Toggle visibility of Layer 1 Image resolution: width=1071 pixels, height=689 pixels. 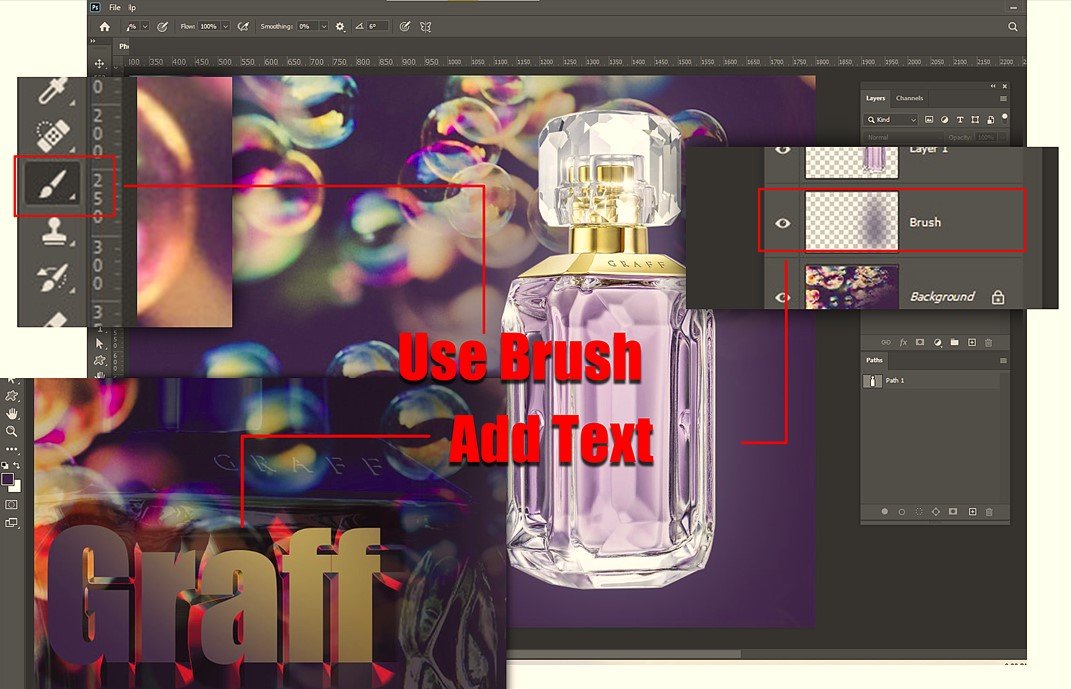(x=783, y=150)
